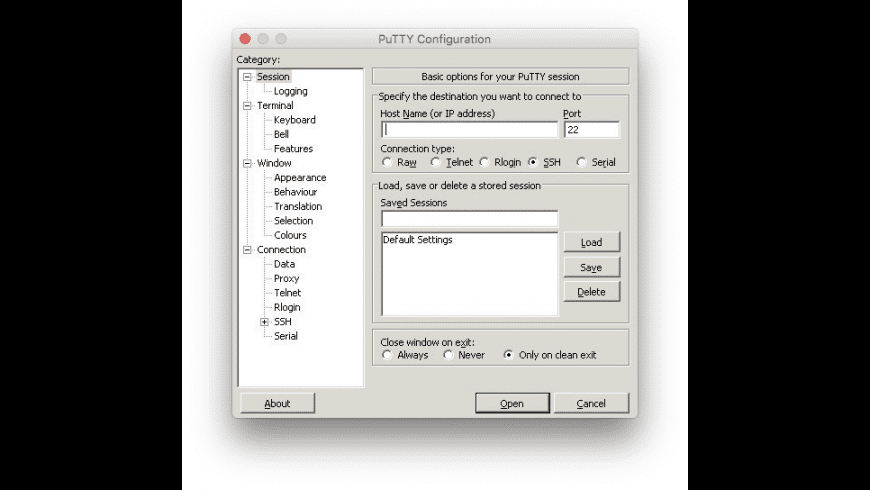
Task: Collapse the Connection tree node
Action: click(x=247, y=250)
